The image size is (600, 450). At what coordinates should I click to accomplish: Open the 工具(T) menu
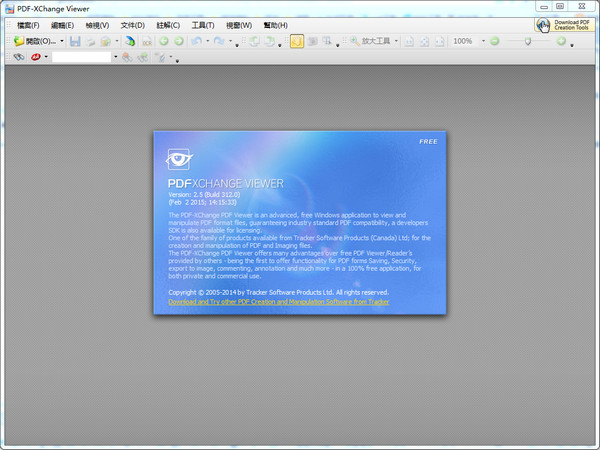click(x=202, y=24)
